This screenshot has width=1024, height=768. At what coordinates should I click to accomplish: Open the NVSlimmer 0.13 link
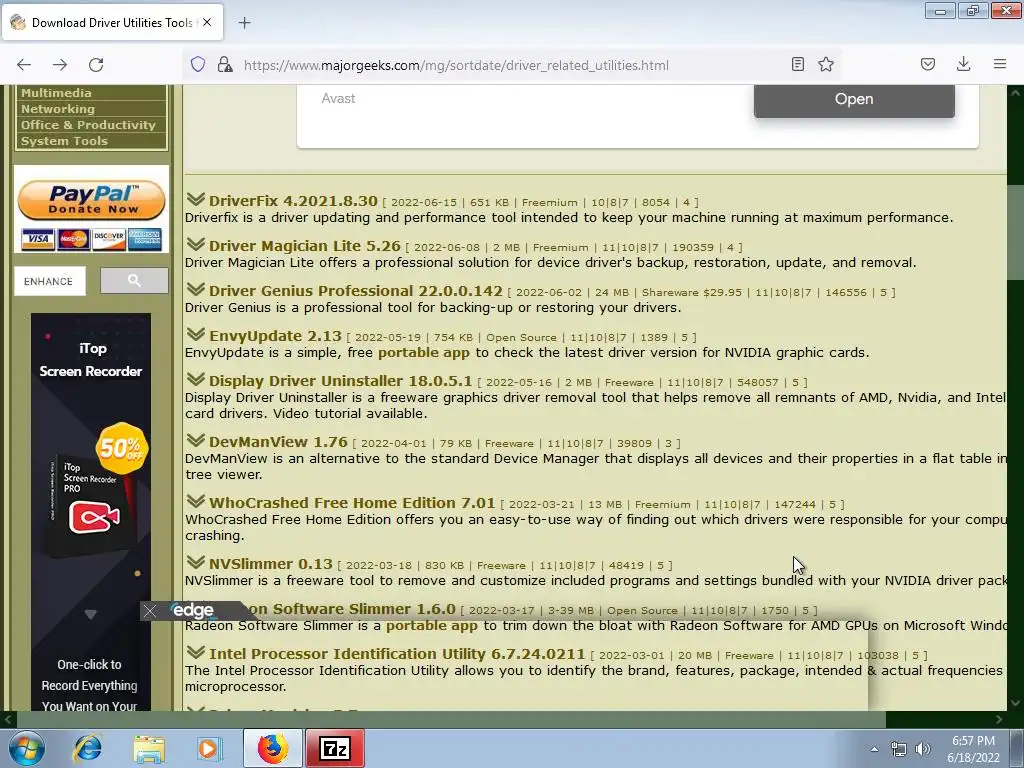[x=270, y=564]
